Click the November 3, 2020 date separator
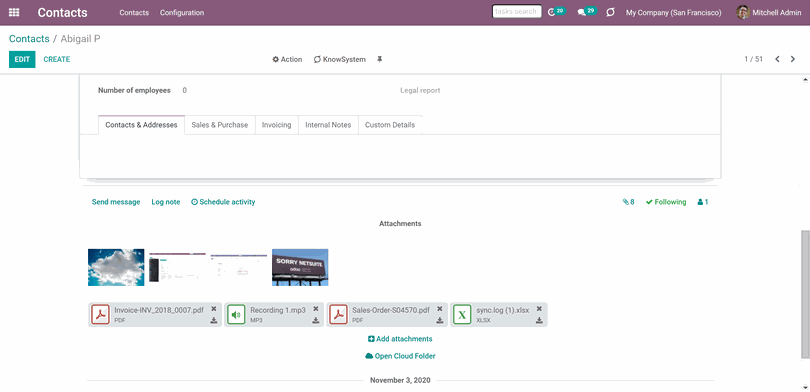Image resolution: width=810 pixels, height=392 pixels. click(400, 380)
